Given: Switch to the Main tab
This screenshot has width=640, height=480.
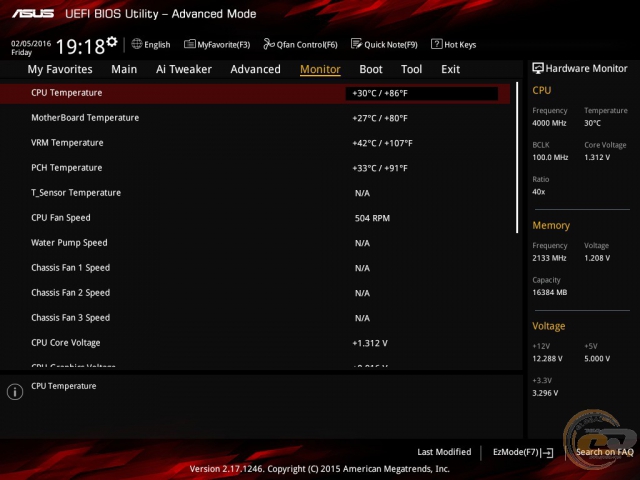Looking at the screenshot, I should click(x=124, y=69).
